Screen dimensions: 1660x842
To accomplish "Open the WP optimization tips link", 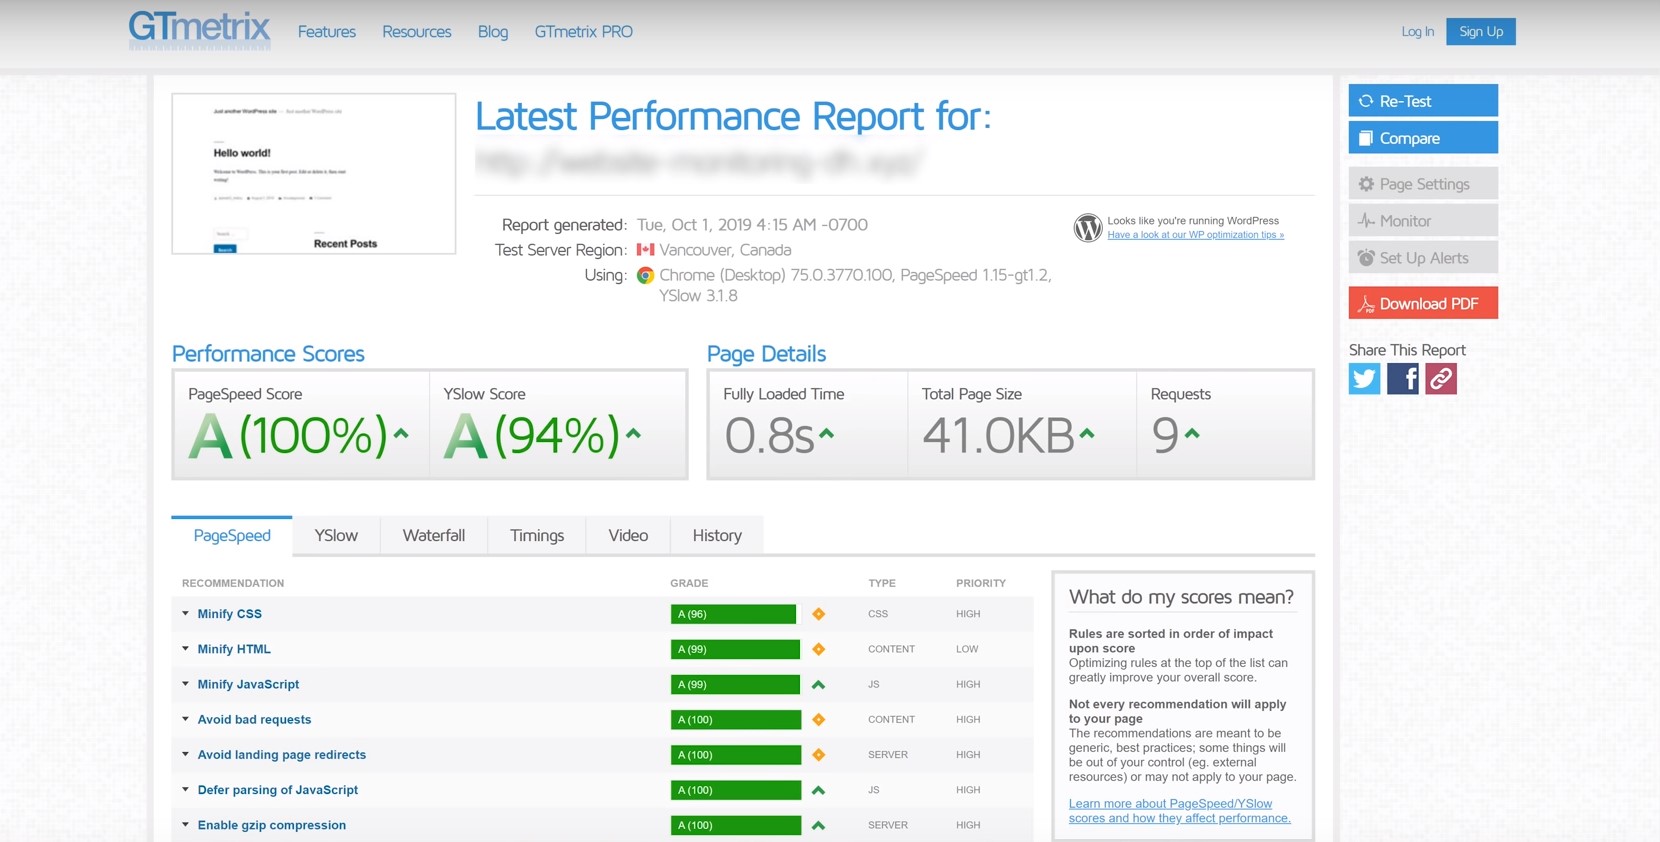I will pyautogui.click(x=1195, y=235).
